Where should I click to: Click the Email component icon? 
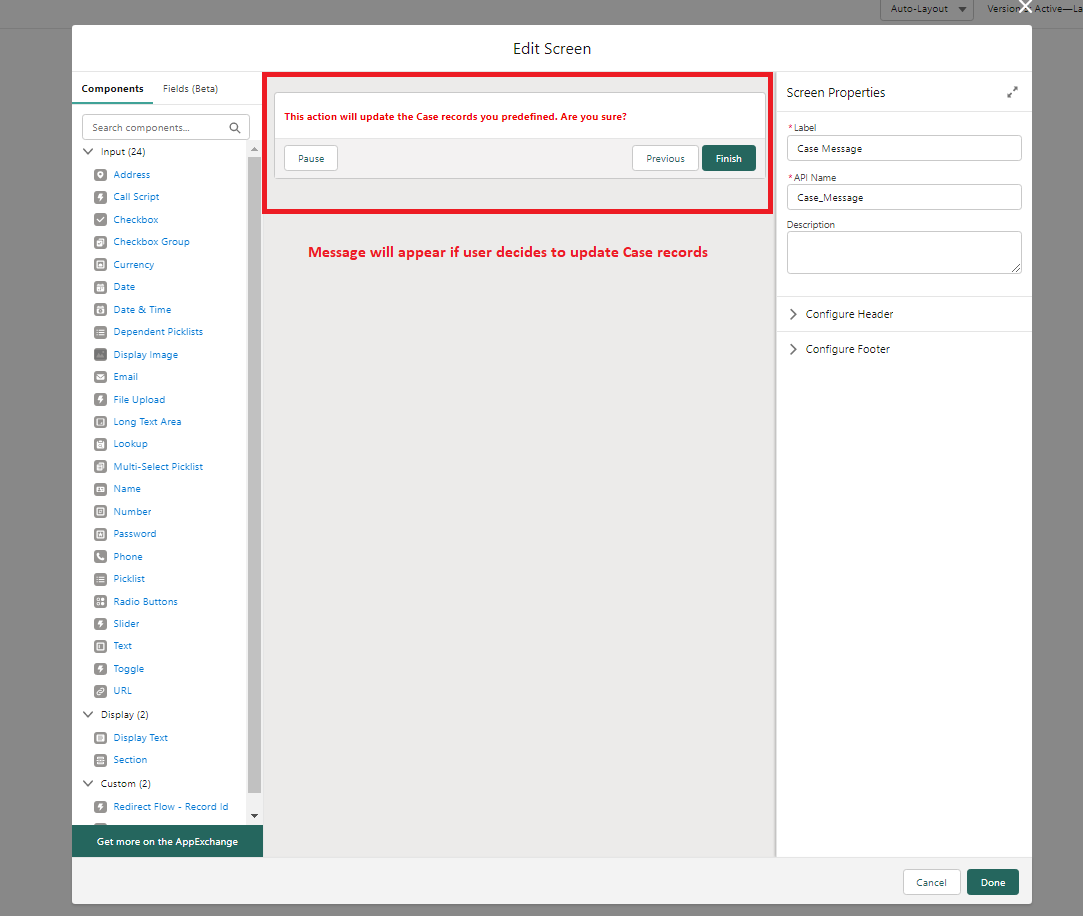pyautogui.click(x=101, y=377)
